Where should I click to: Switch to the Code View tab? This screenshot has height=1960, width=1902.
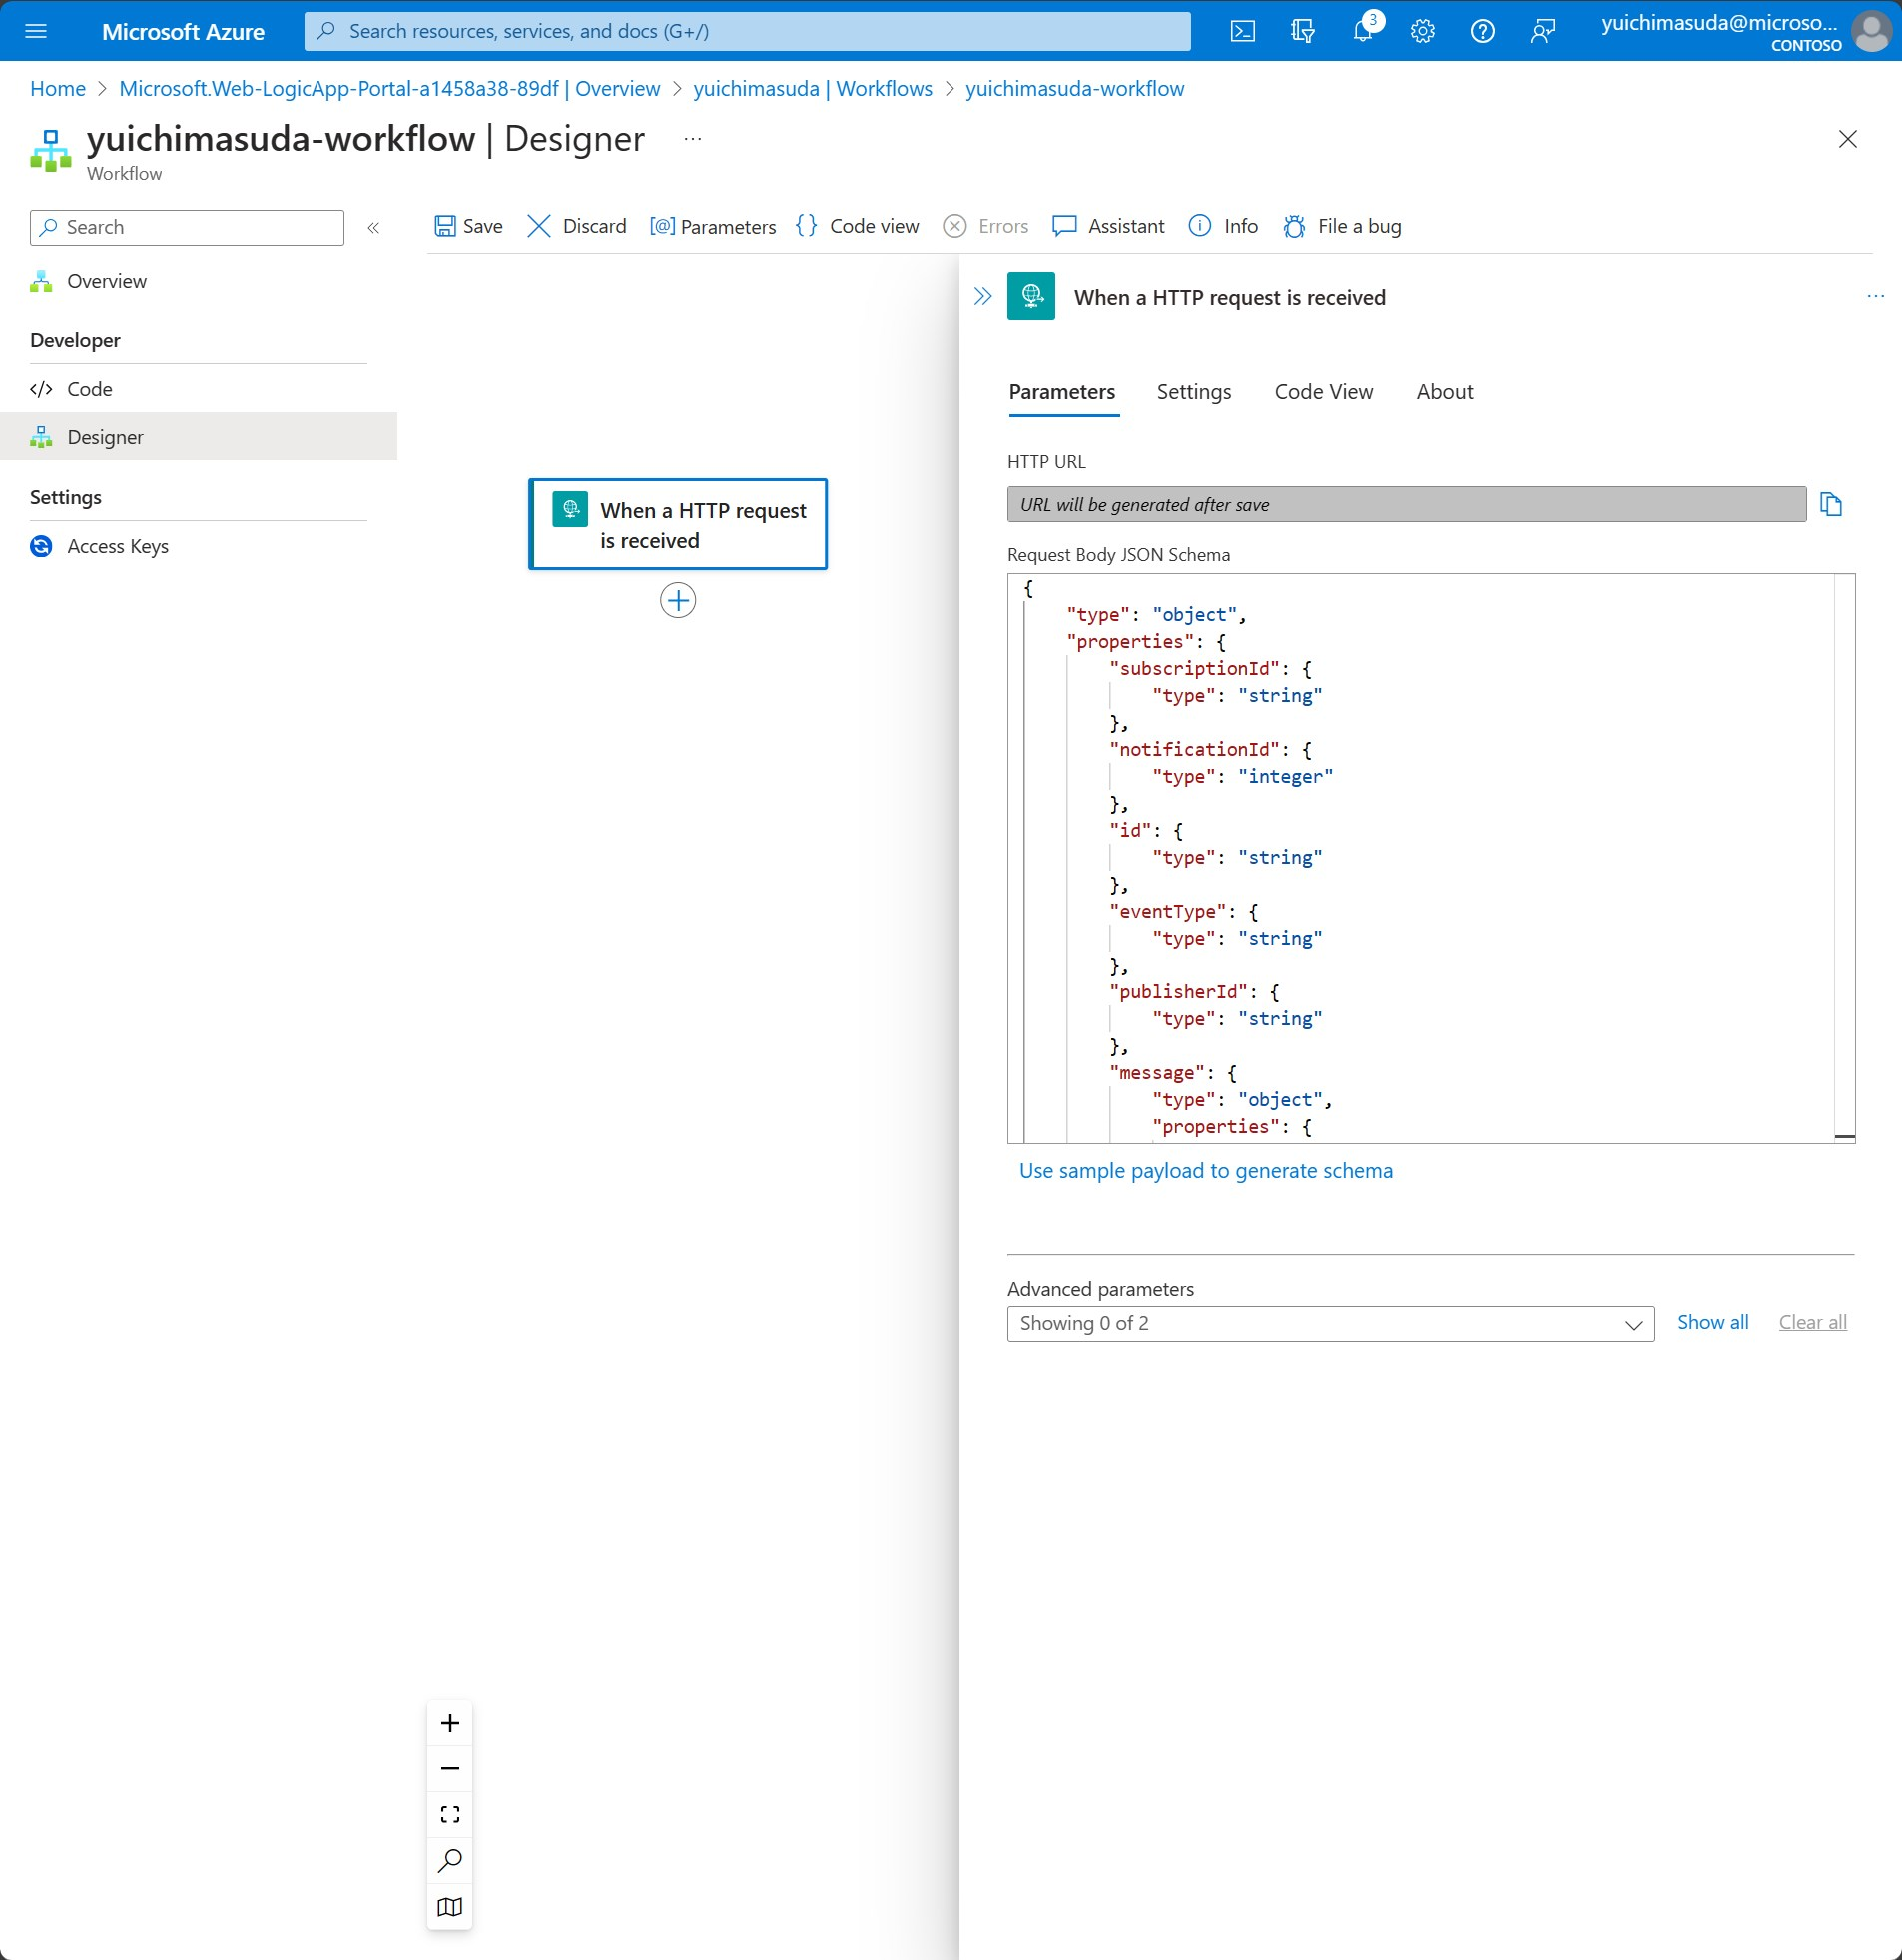point(1324,392)
